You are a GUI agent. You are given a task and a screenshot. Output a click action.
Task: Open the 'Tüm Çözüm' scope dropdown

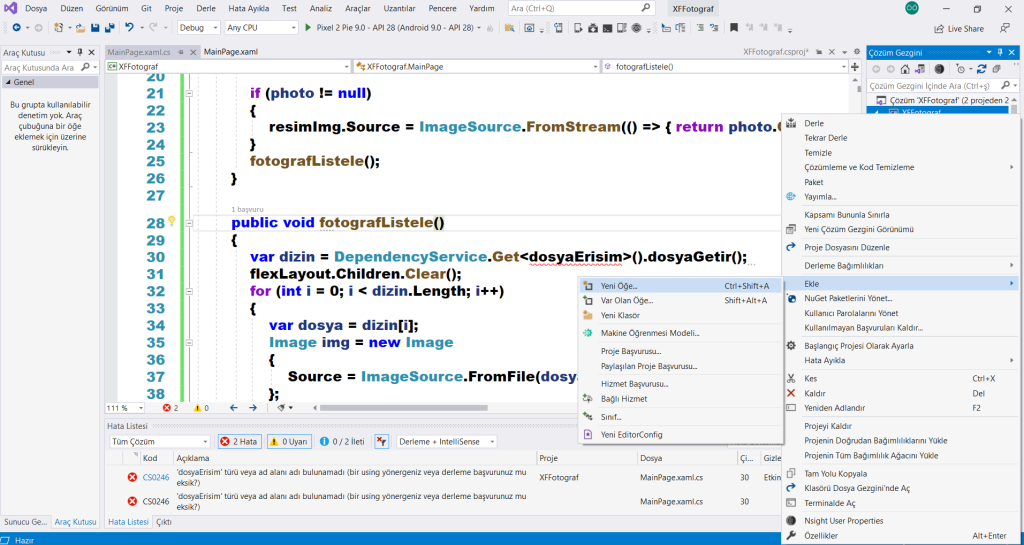point(158,441)
